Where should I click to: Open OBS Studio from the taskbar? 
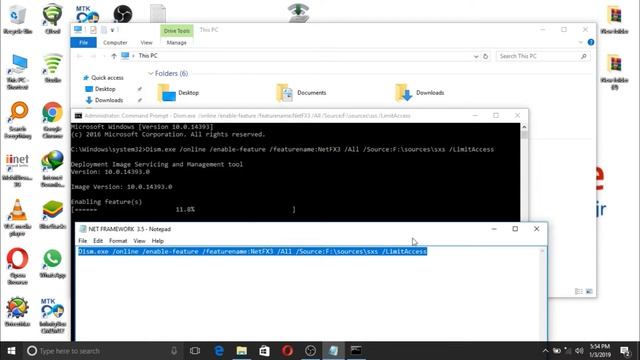(x=310, y=351)
